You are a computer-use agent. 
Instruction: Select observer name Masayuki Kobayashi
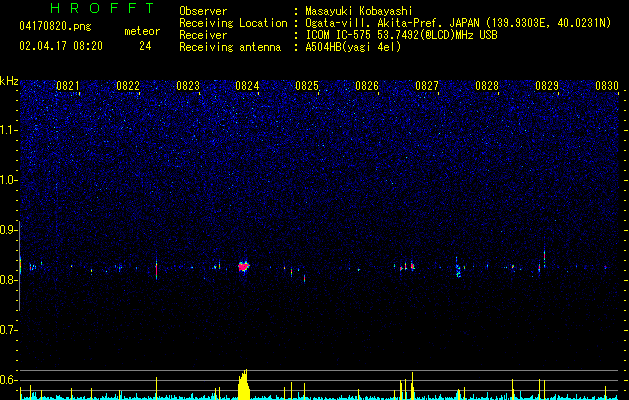point(359,11)
